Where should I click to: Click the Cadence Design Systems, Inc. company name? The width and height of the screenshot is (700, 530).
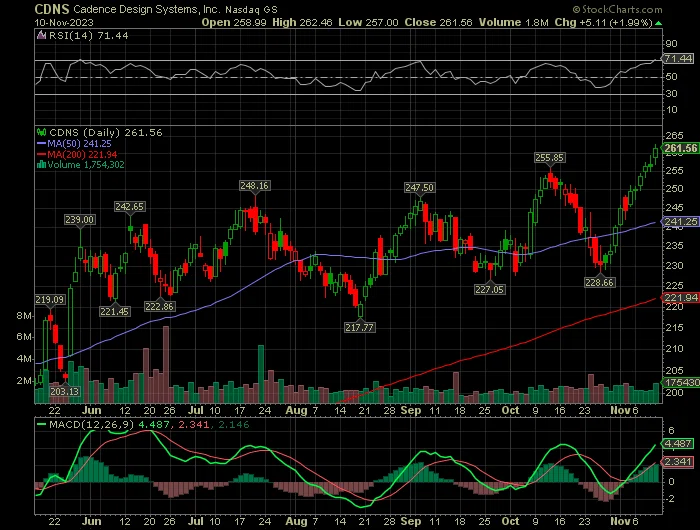point(146,9)
